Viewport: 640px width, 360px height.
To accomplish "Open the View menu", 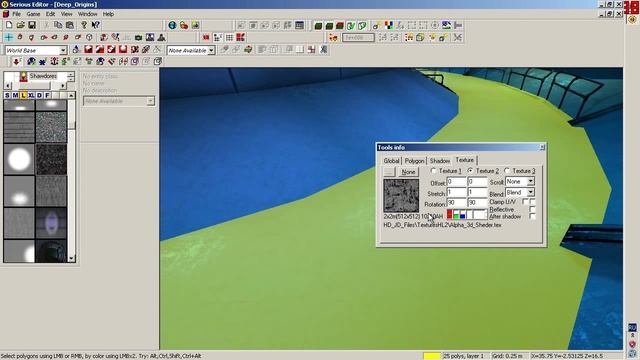I will 67,14.
